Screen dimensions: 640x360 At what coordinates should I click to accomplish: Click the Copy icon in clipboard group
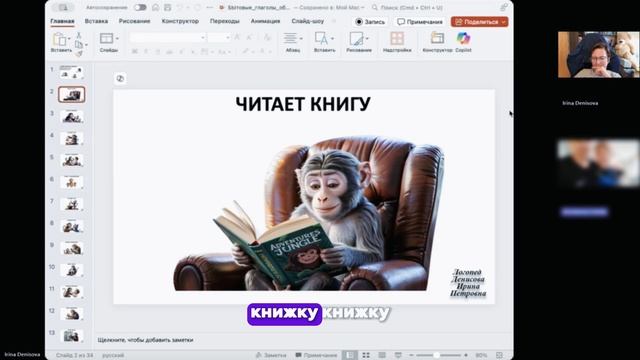coord(79,44)
